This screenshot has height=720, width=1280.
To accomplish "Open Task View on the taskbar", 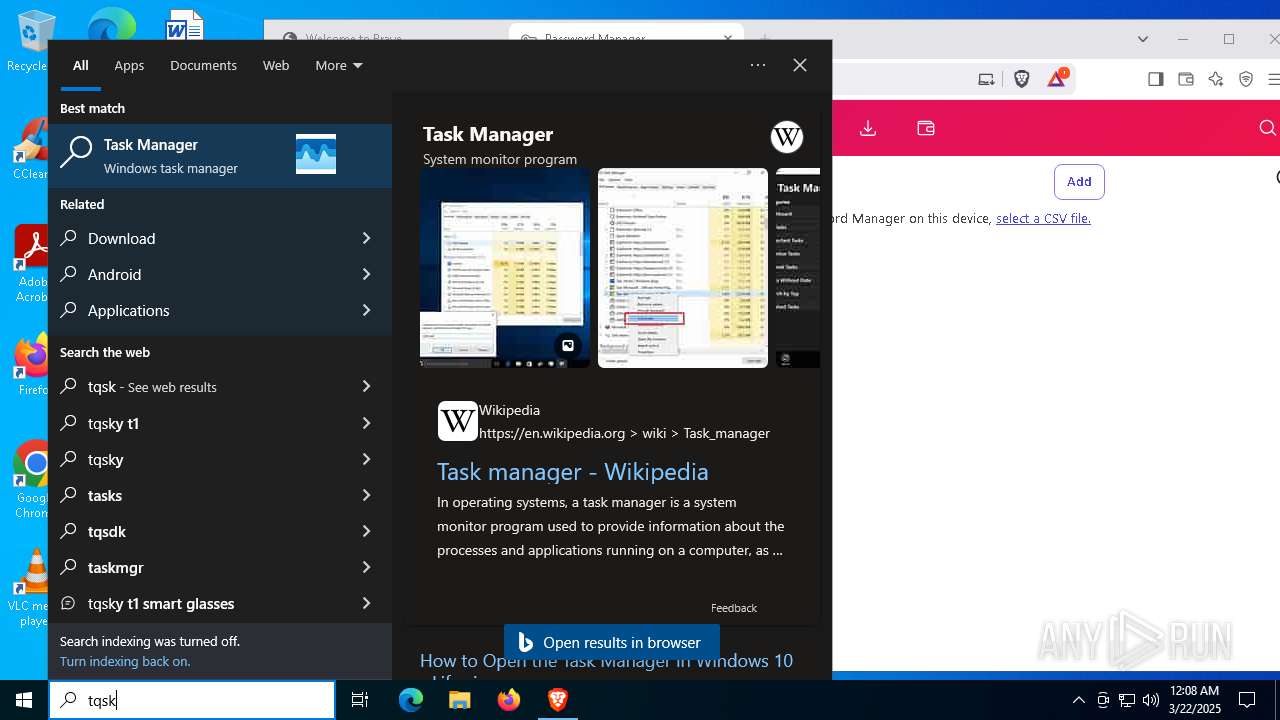I will (360, 700).
